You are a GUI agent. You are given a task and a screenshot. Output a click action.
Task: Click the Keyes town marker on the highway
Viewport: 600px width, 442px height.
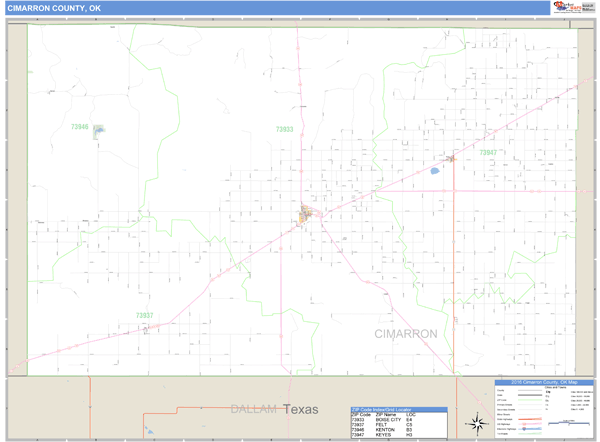(451, 158)
